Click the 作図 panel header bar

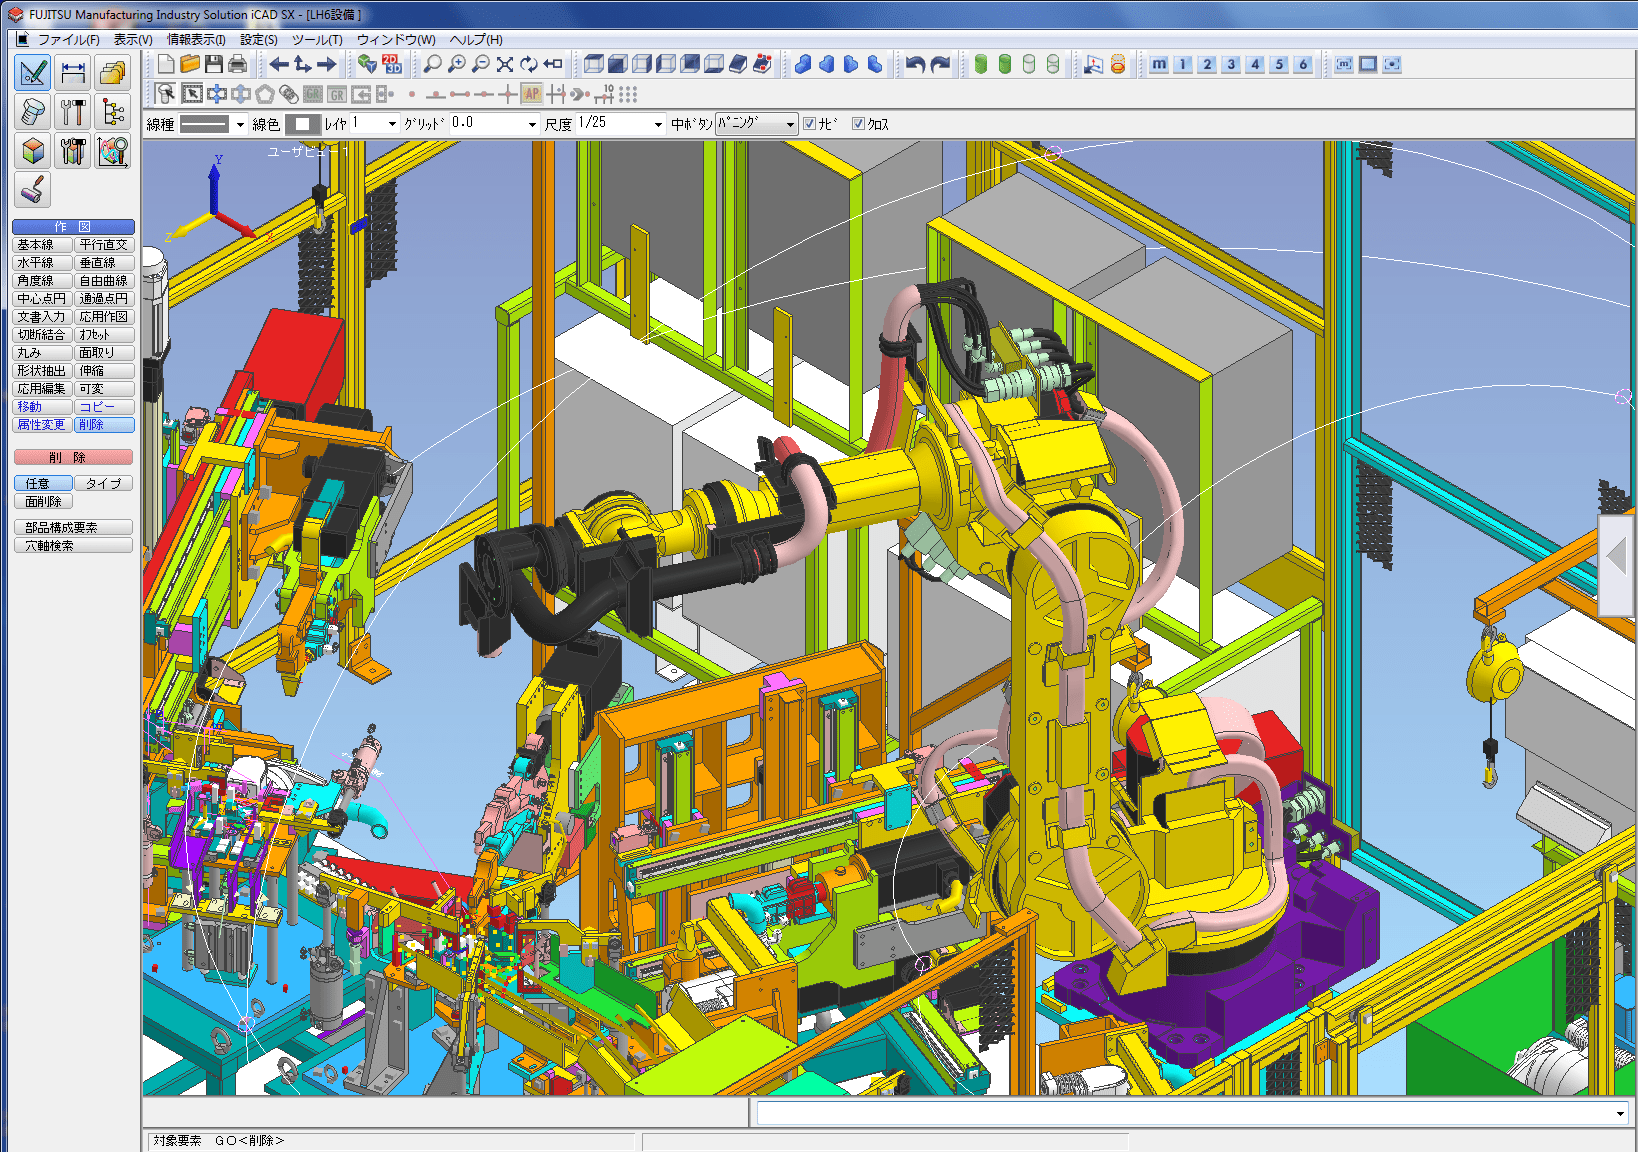coord(73,227)
